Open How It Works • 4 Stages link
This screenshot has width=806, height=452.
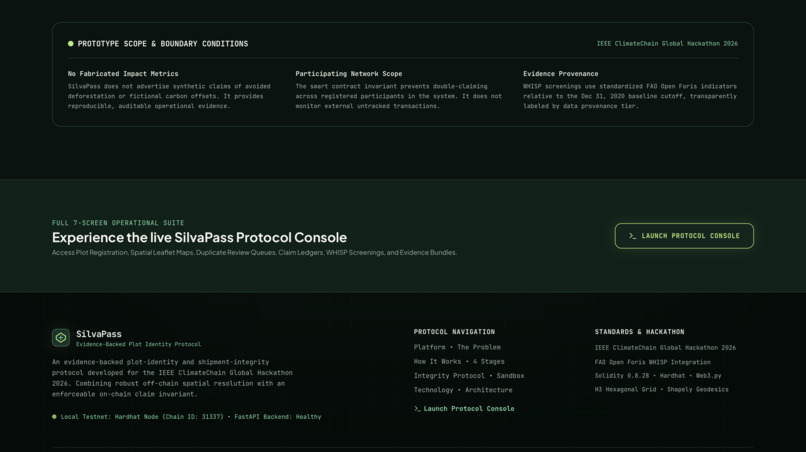(459, 361)
